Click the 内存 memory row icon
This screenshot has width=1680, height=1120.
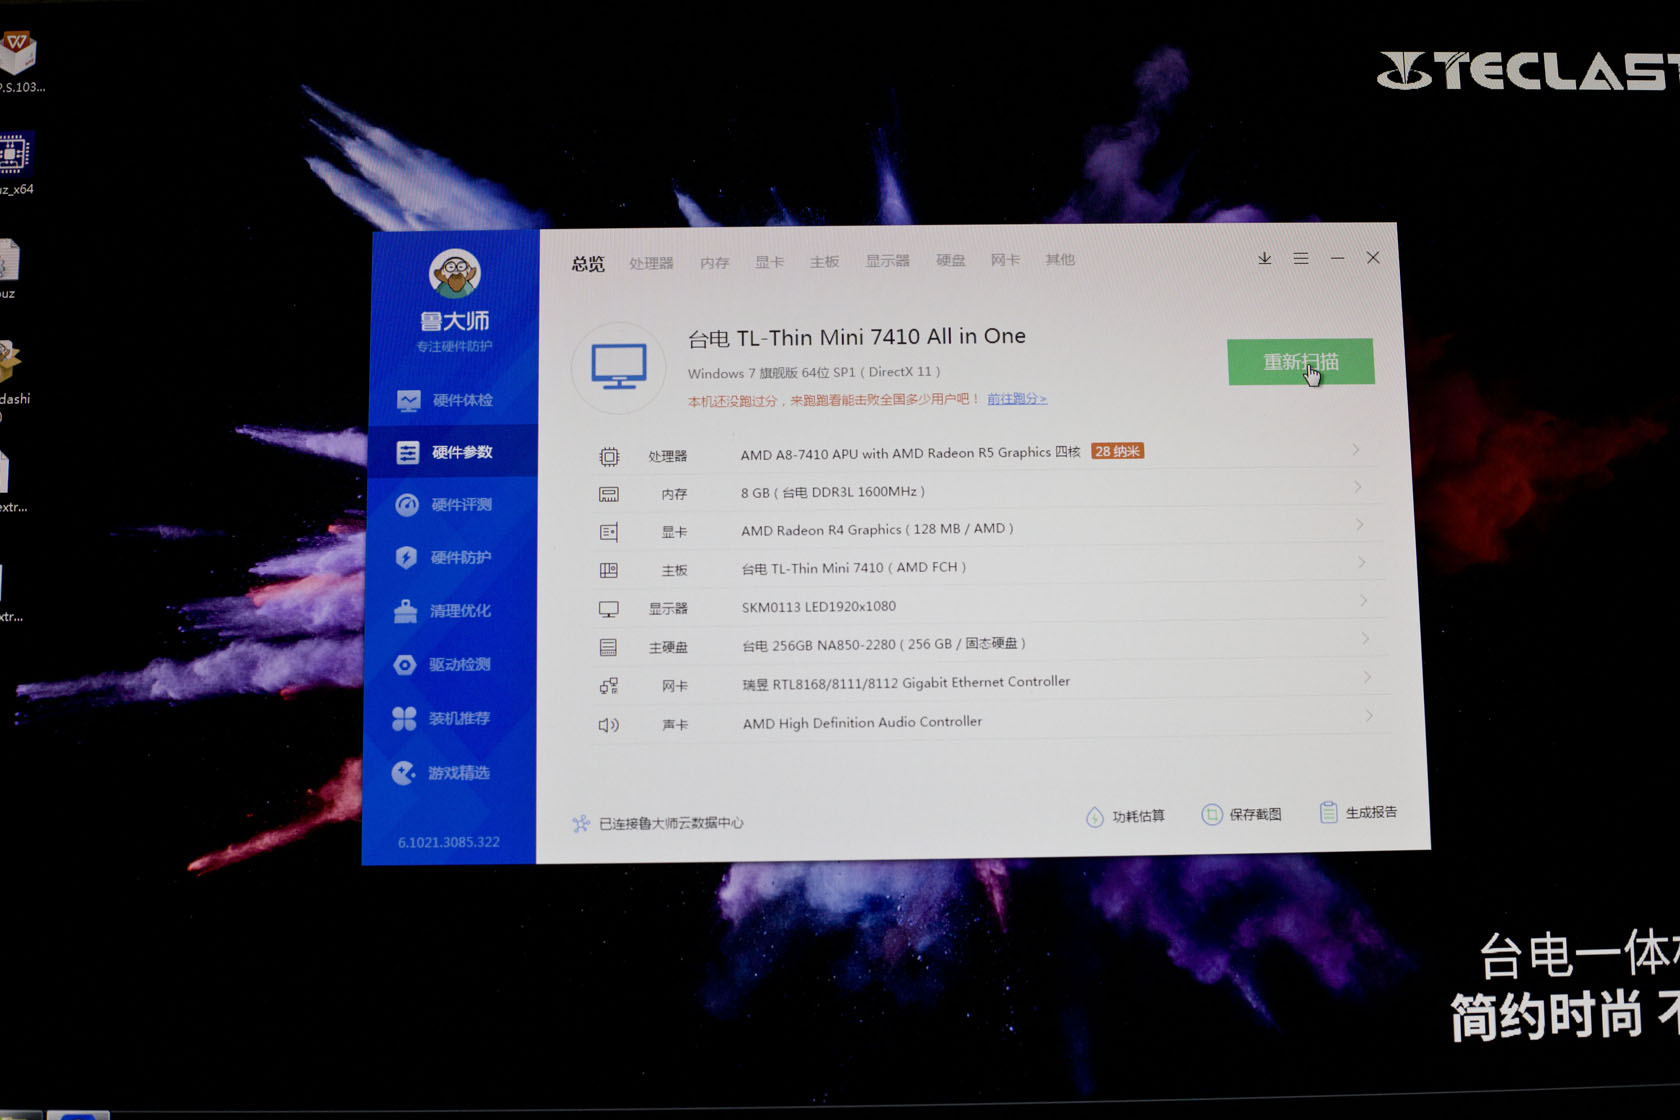[x=609, y=494]
